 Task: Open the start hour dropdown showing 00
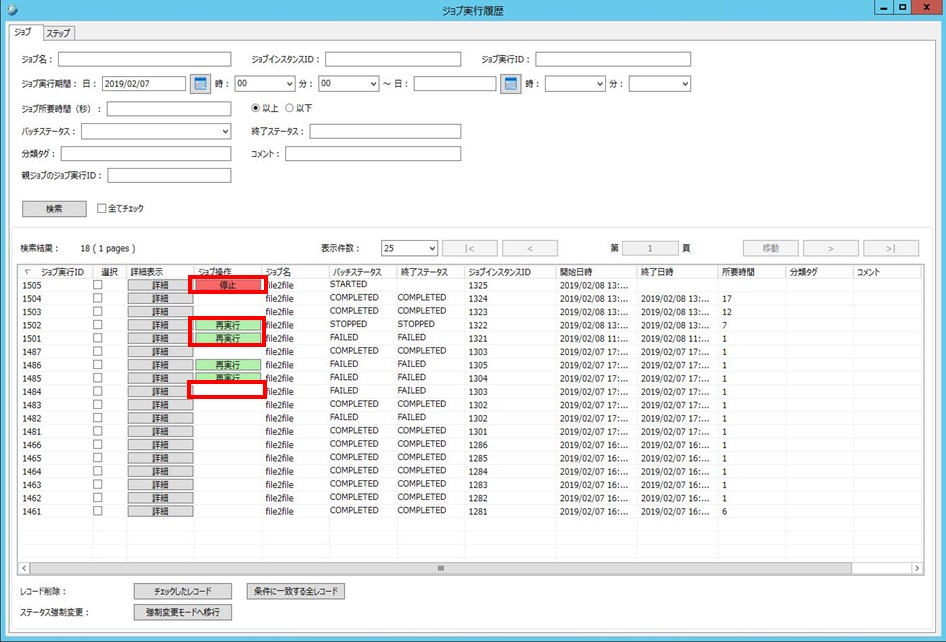click(264, 84)
